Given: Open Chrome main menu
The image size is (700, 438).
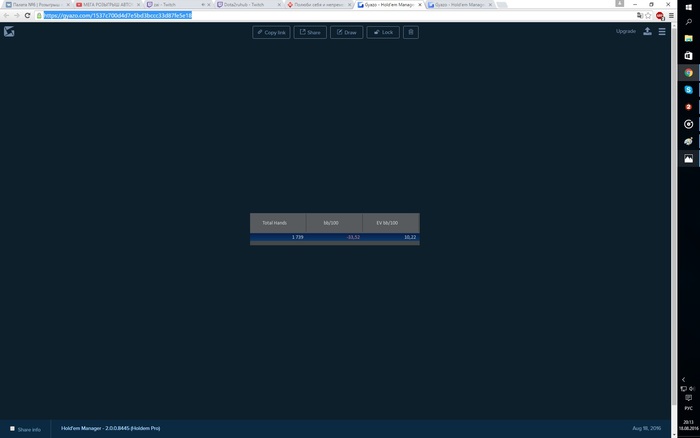Looking at the screenshot, I should [x=671, y=16].
